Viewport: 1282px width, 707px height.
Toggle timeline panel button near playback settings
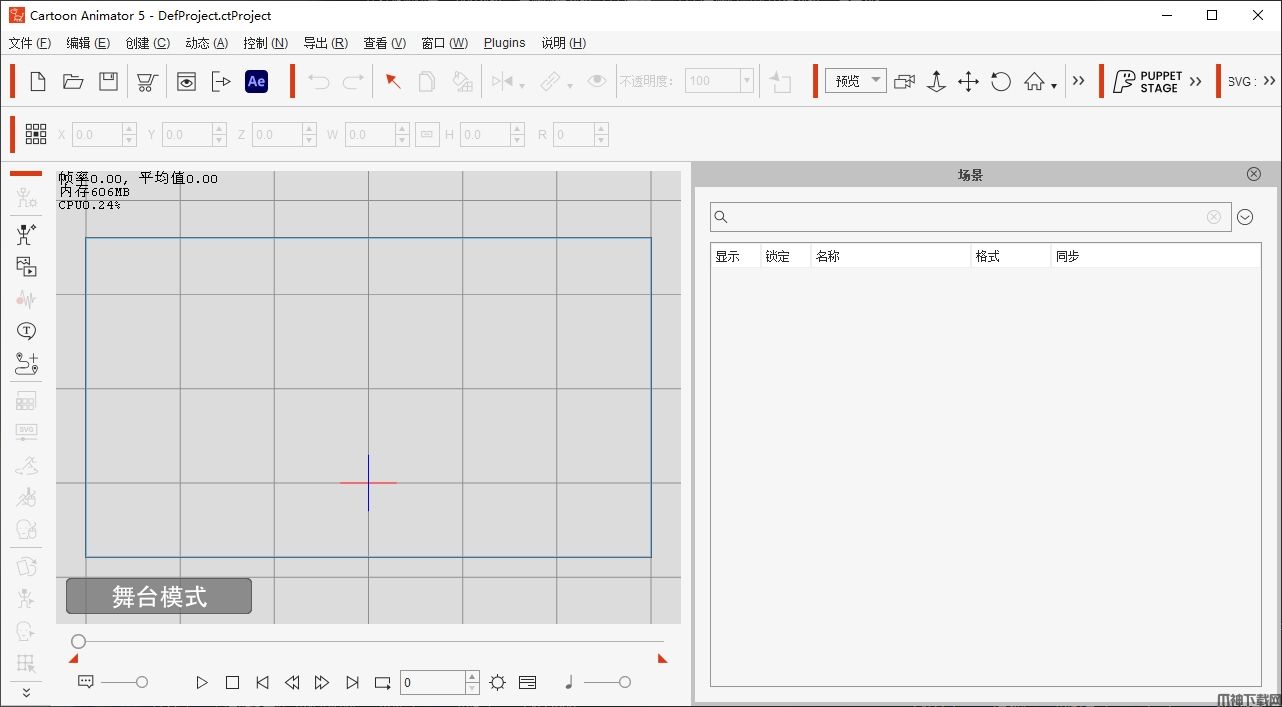coord(528,683)
